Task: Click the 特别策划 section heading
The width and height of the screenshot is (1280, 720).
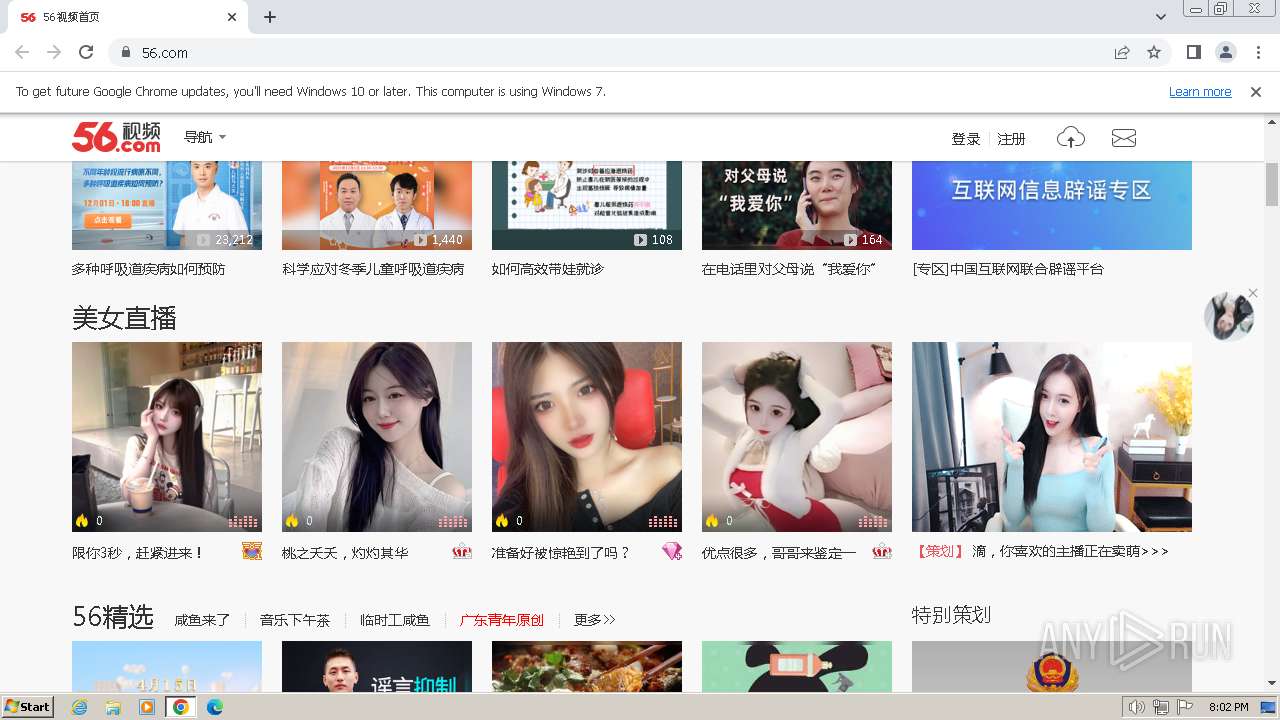Action: coord(951,615)
